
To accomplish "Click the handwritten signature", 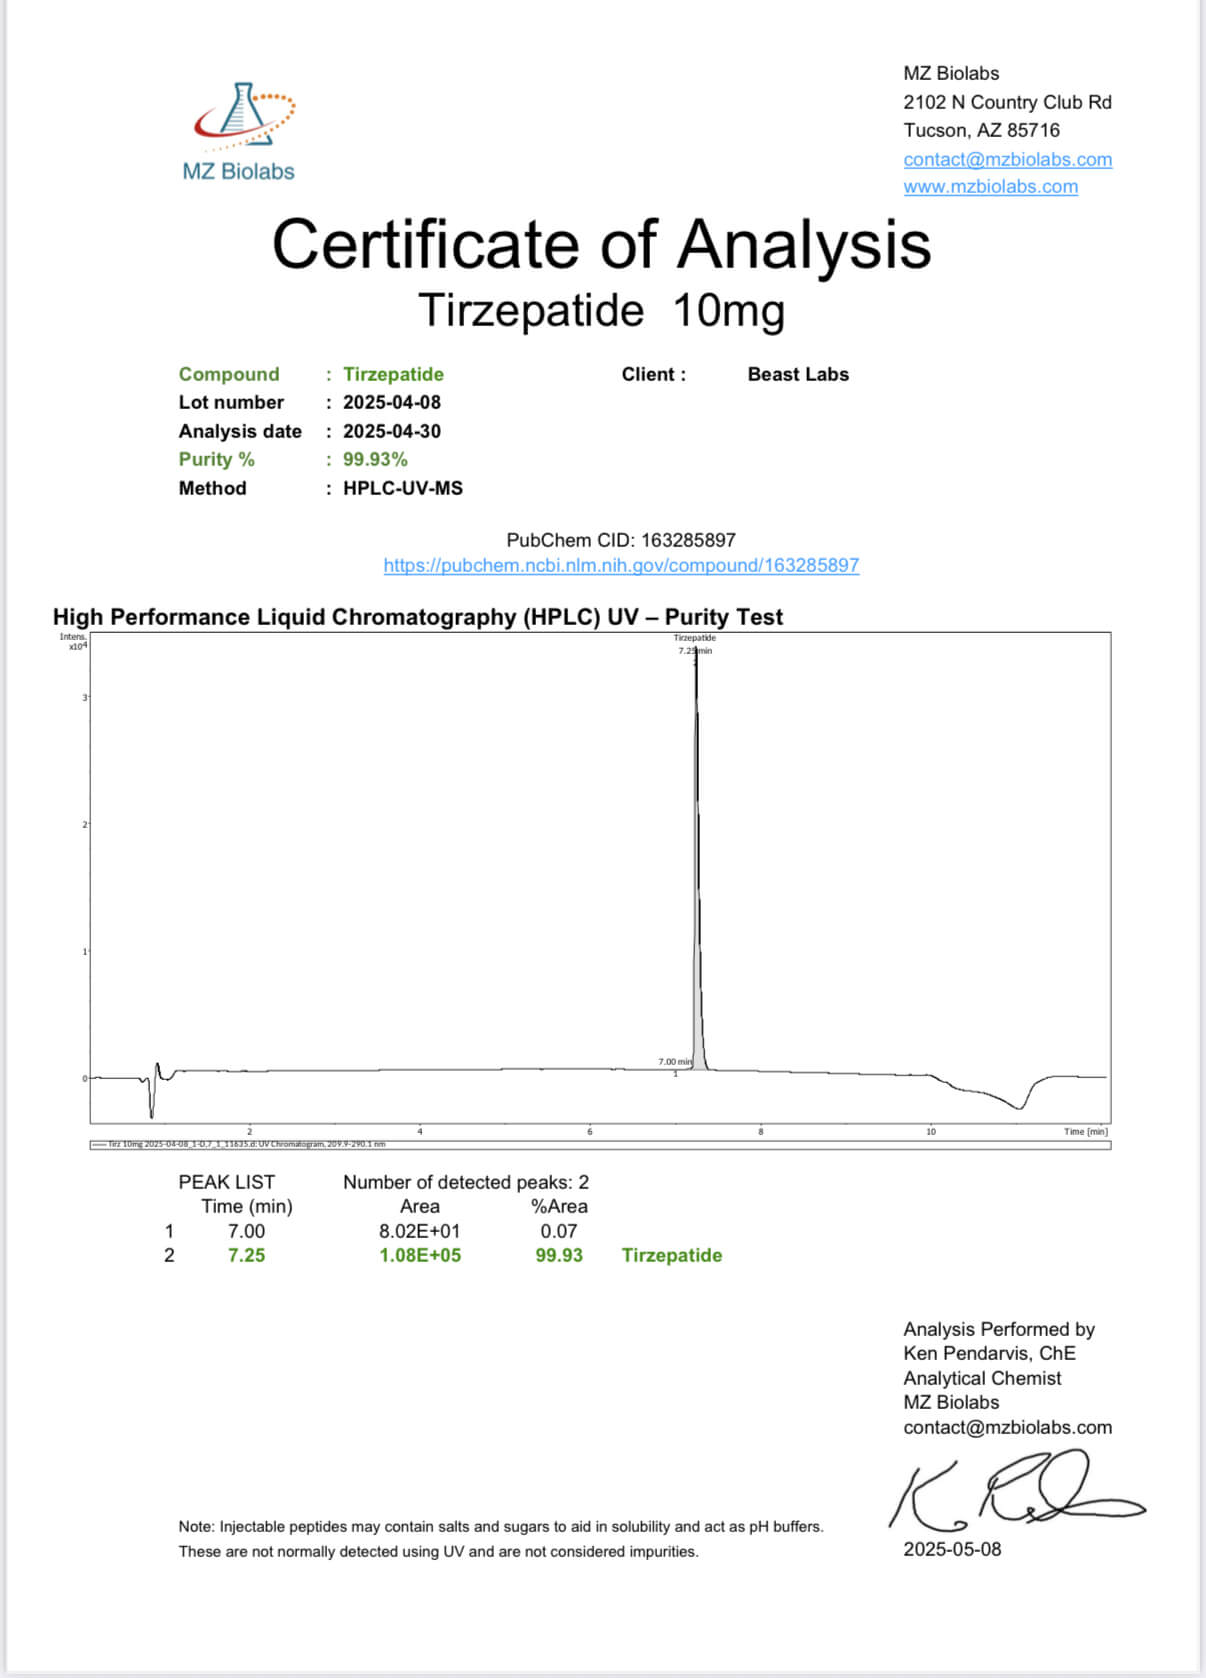I will pos(1010,1493).
